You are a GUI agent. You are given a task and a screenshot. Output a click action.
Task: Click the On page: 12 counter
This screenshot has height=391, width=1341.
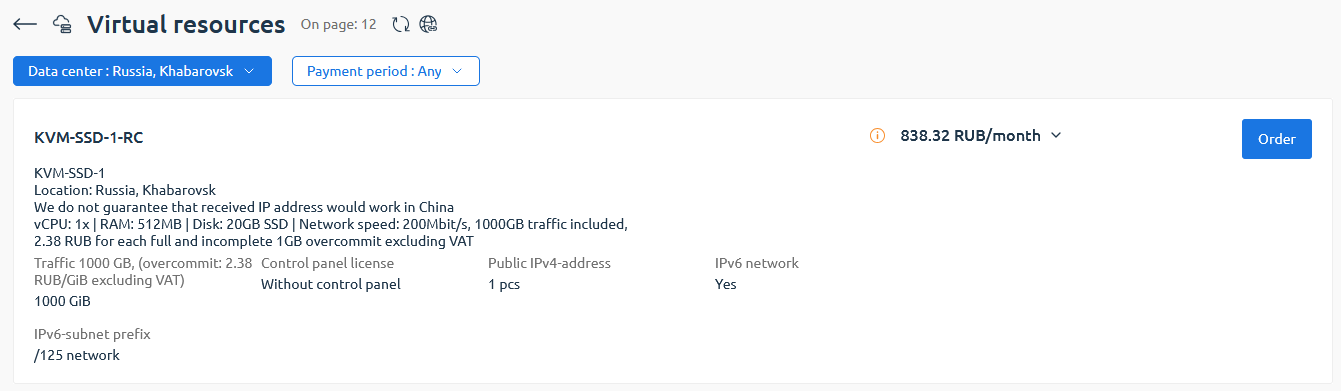point(338,25)
